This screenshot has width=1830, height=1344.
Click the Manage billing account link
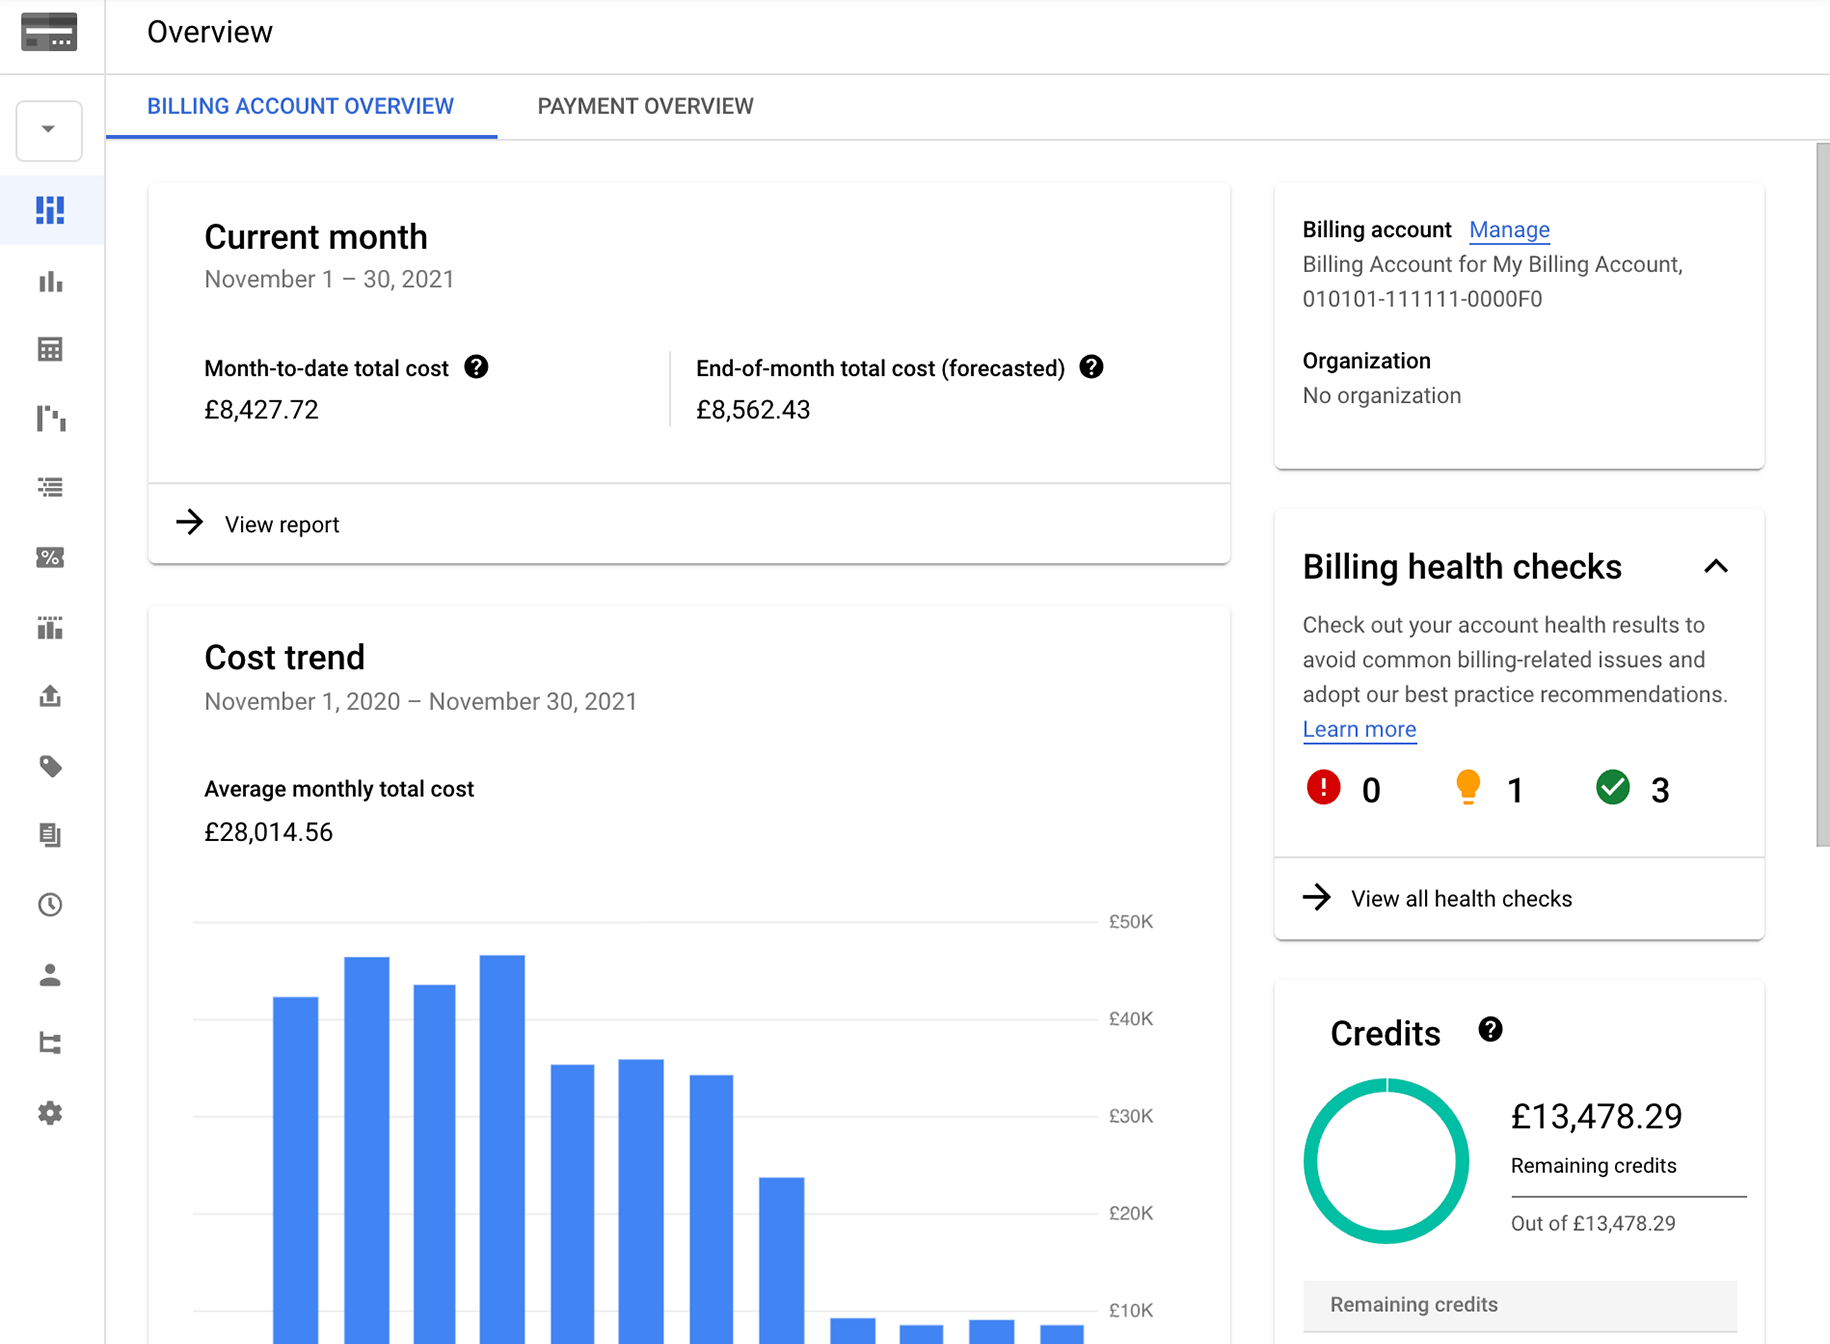(1509, 229)
